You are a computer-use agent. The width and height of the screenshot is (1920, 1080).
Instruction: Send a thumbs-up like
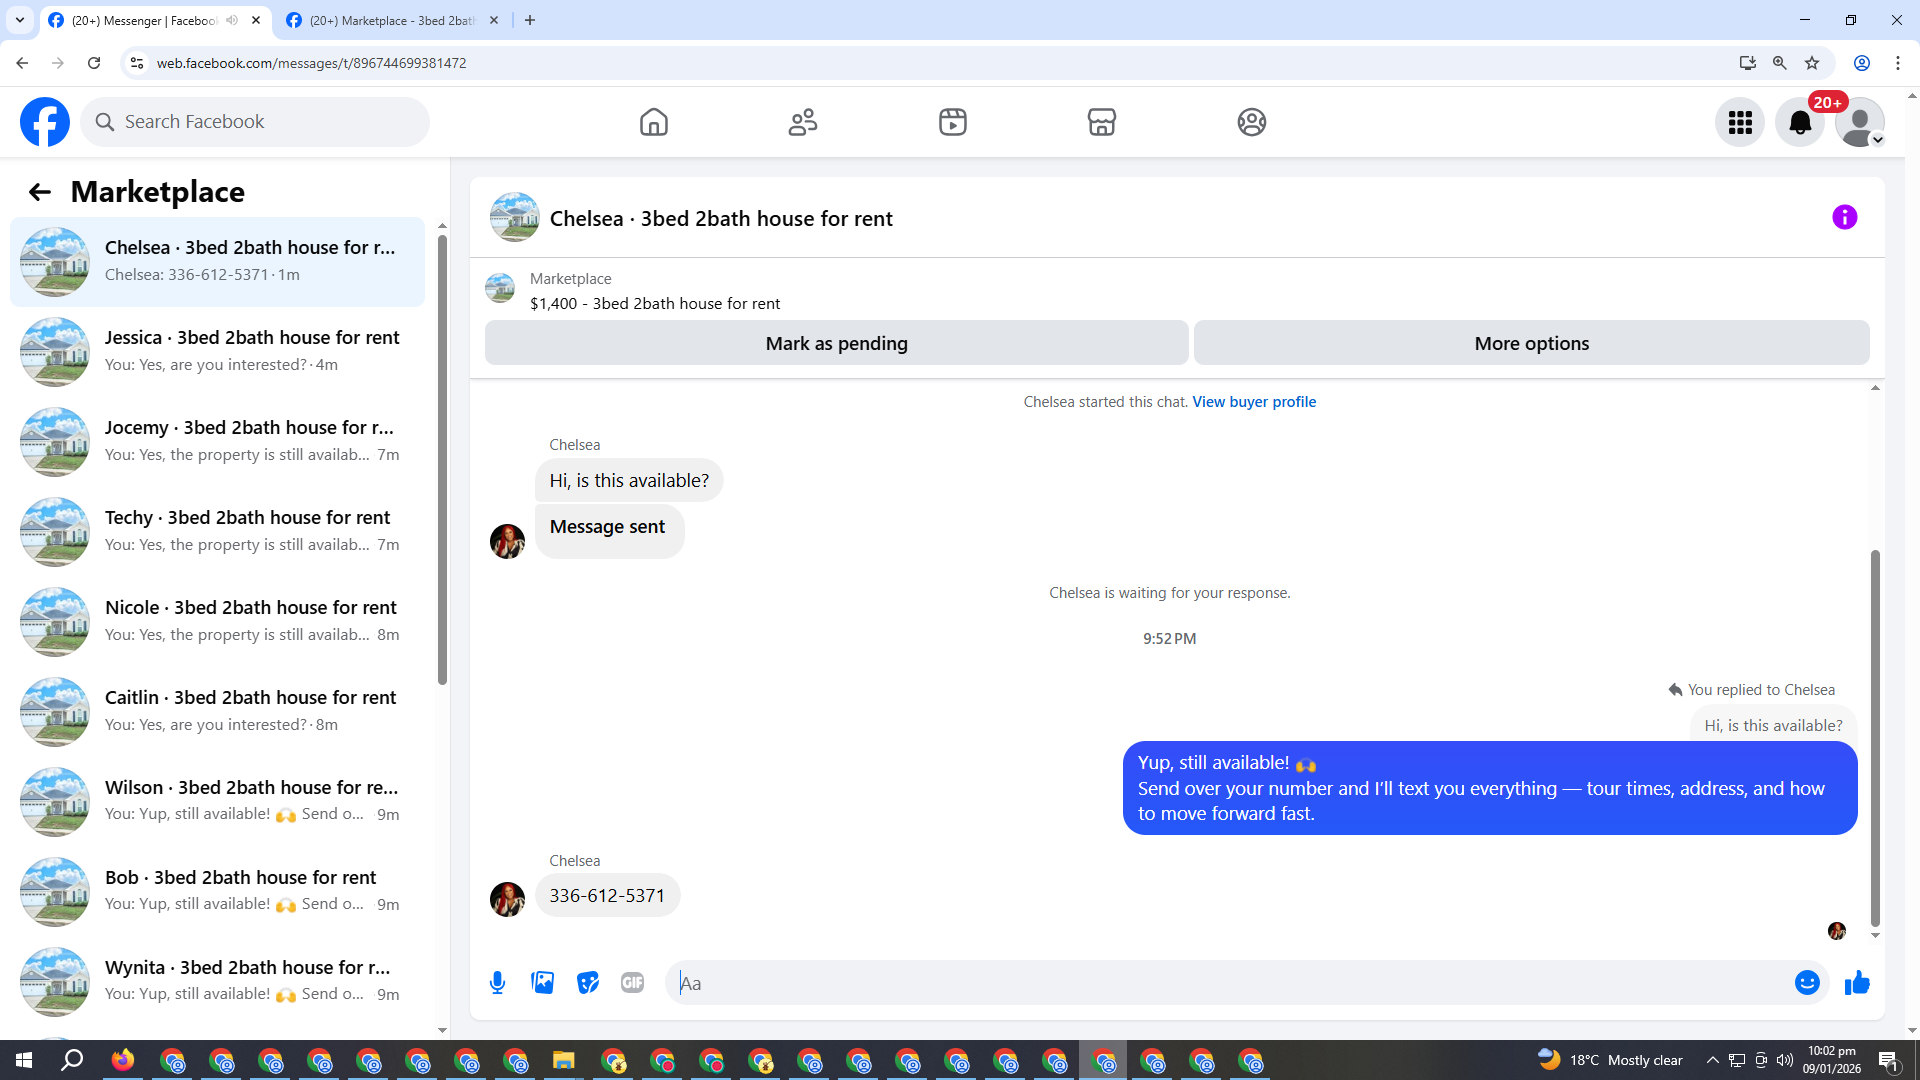pos(1857,983)
